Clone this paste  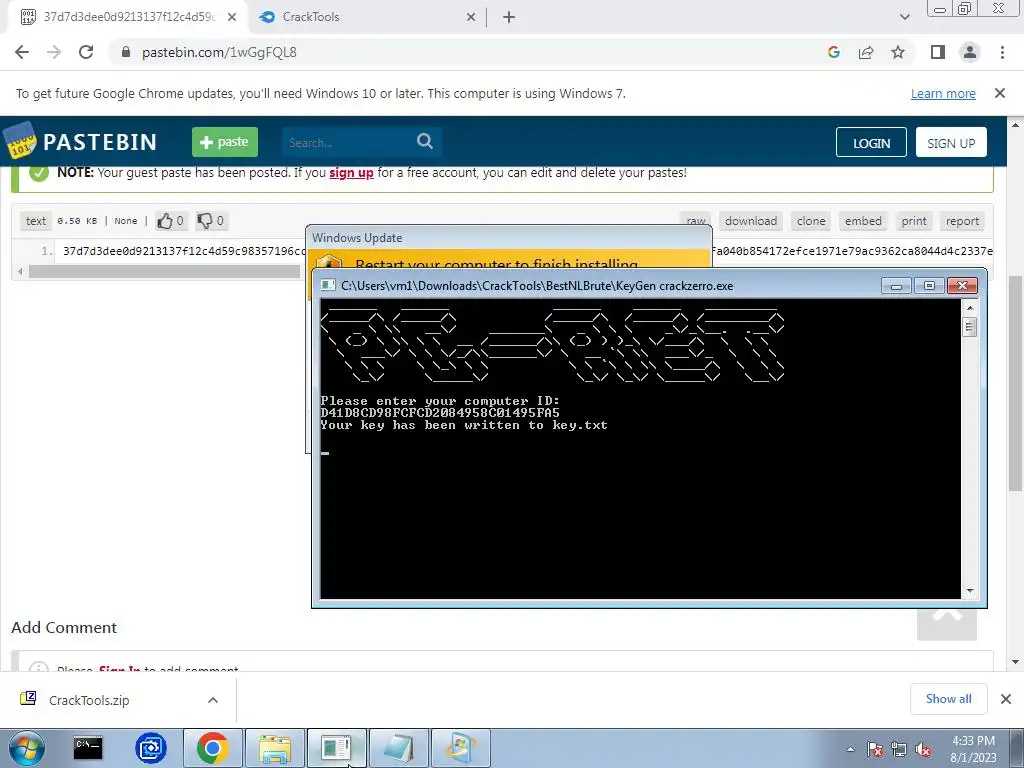pos(811,221)
